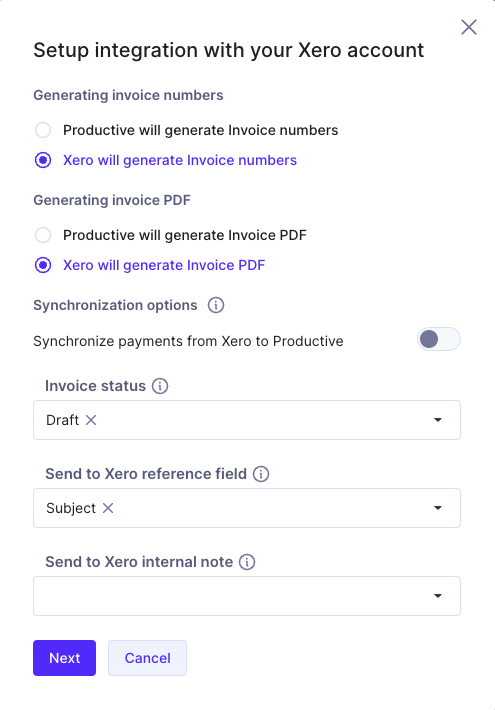
Task: Clear the Subject value using its X
Action: 108,508
